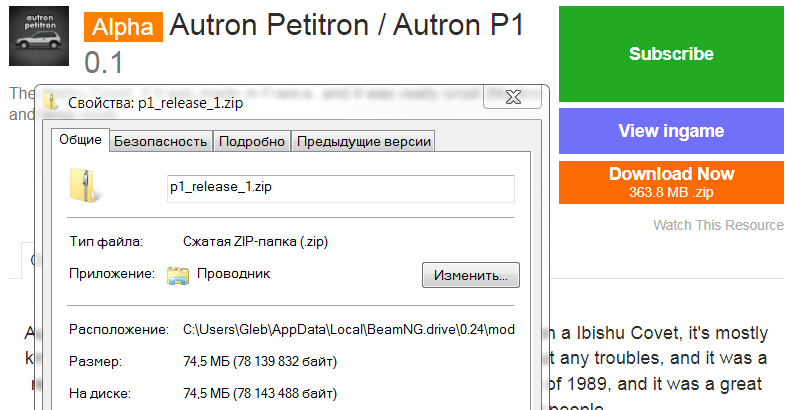Close the p1_release_1.zip properties dialog
Viewport: 788px width, 410px height.
tap(513, 97)
